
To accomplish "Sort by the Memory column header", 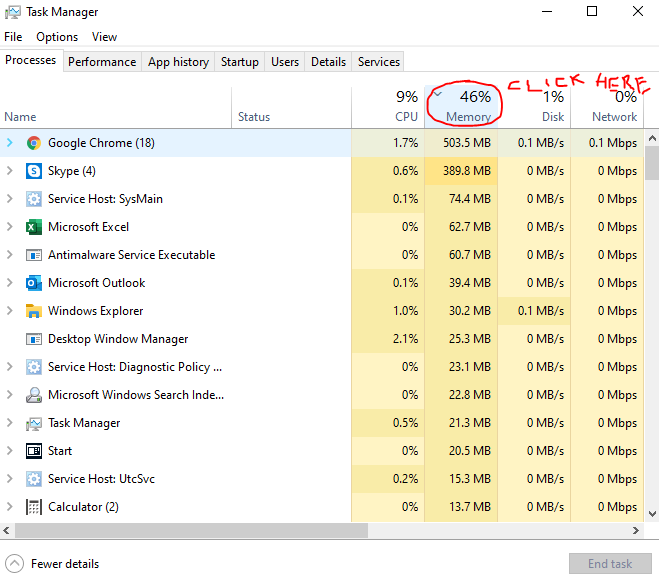I will (461, 107).
